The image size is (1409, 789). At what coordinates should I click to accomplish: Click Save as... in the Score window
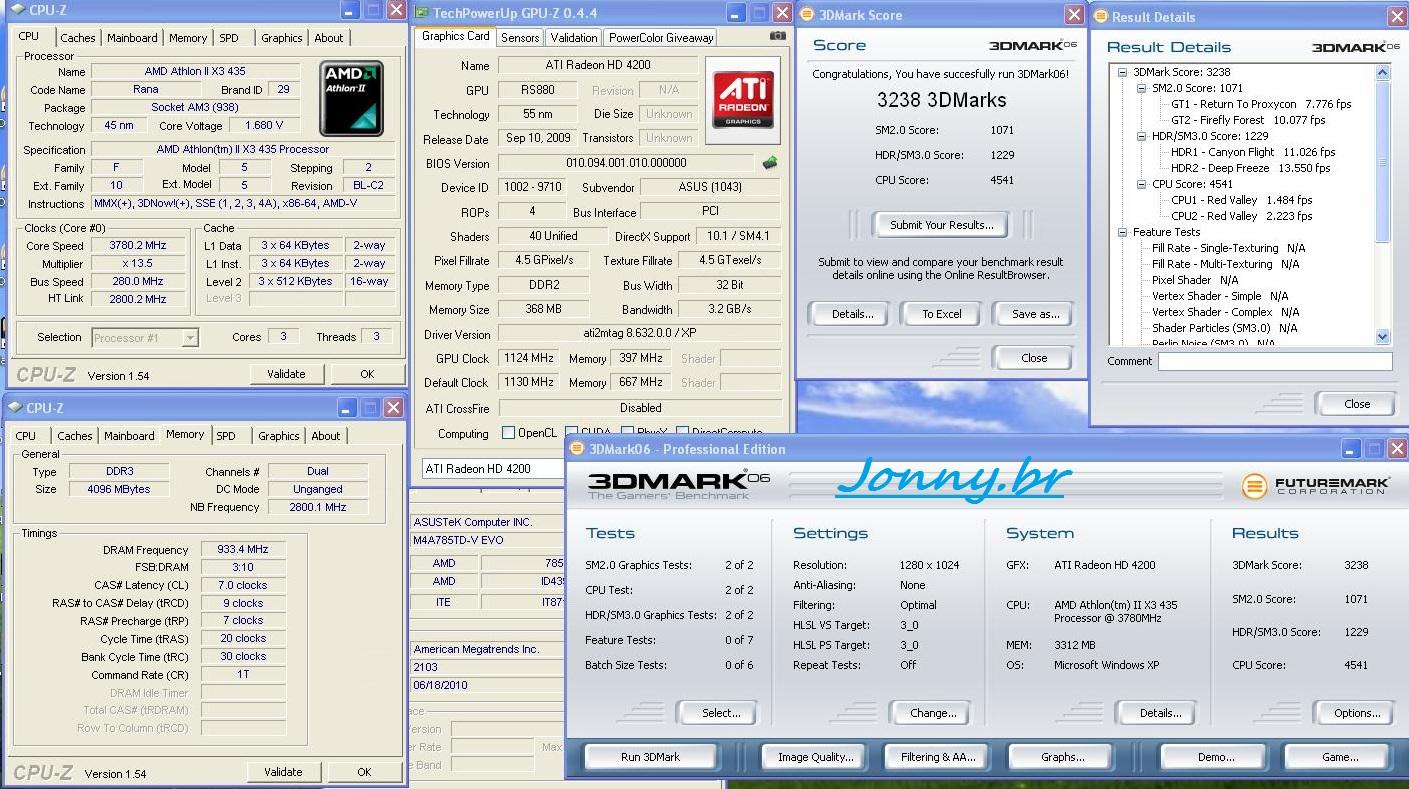pyautogui.click(x=1035, y=314)
